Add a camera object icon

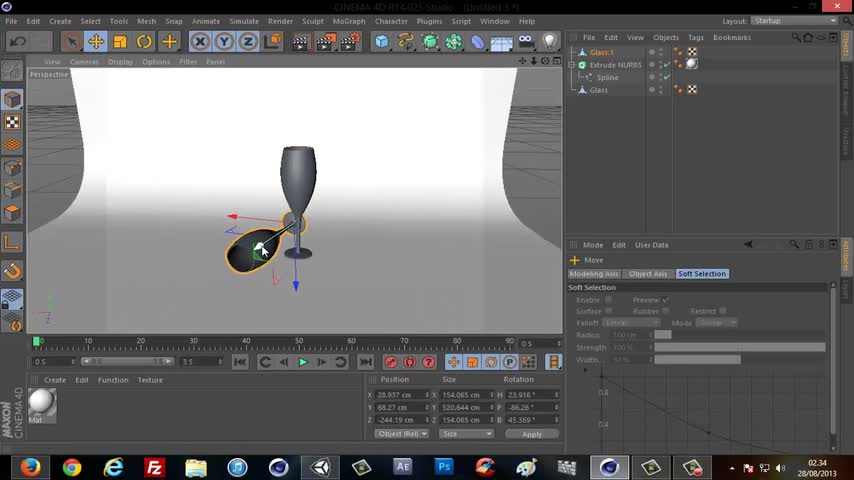click(526, 41)
